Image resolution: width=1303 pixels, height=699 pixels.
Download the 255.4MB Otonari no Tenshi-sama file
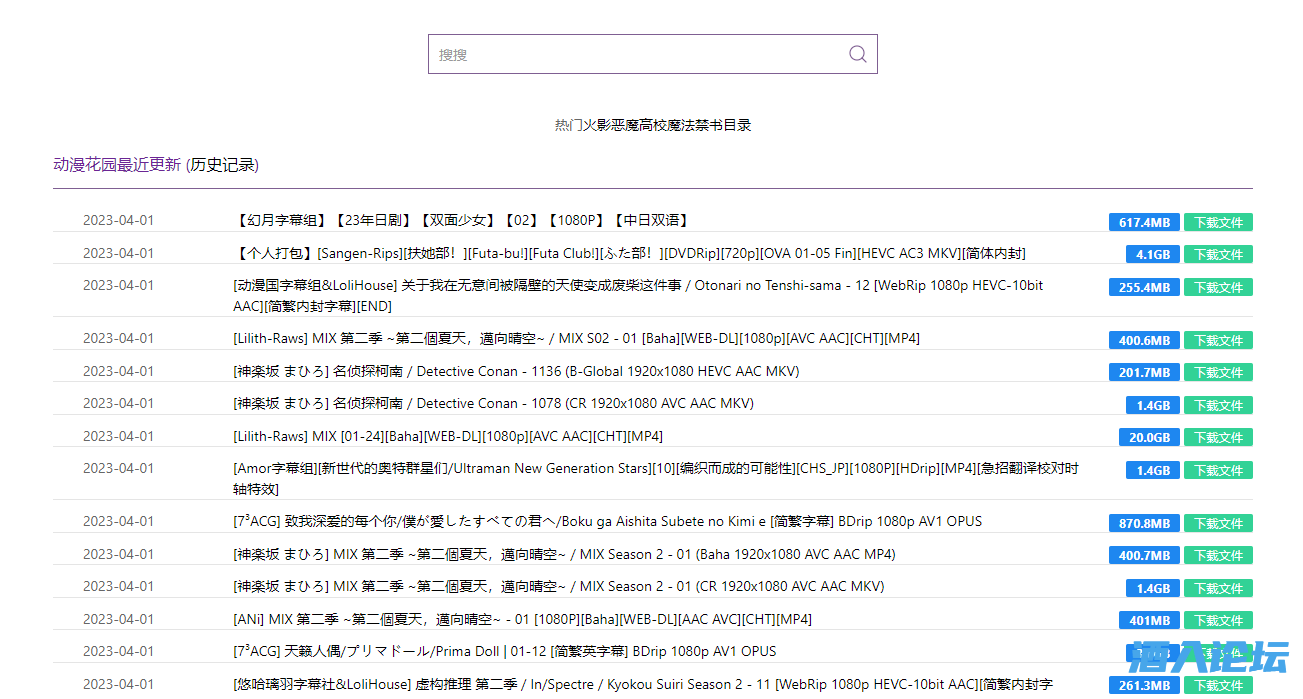tap(1218, 287)
